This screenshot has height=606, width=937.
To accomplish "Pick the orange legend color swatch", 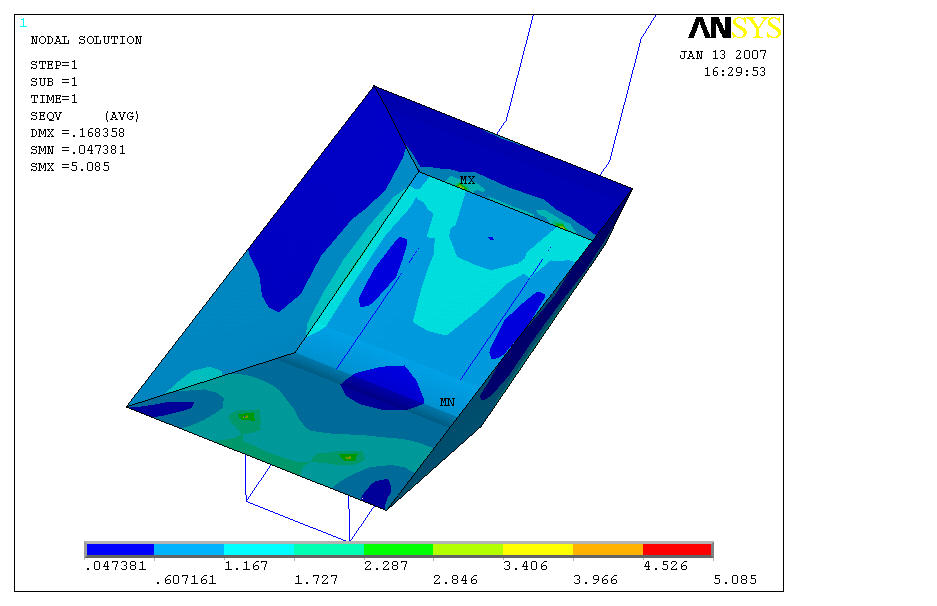I will tap(607, 549).
